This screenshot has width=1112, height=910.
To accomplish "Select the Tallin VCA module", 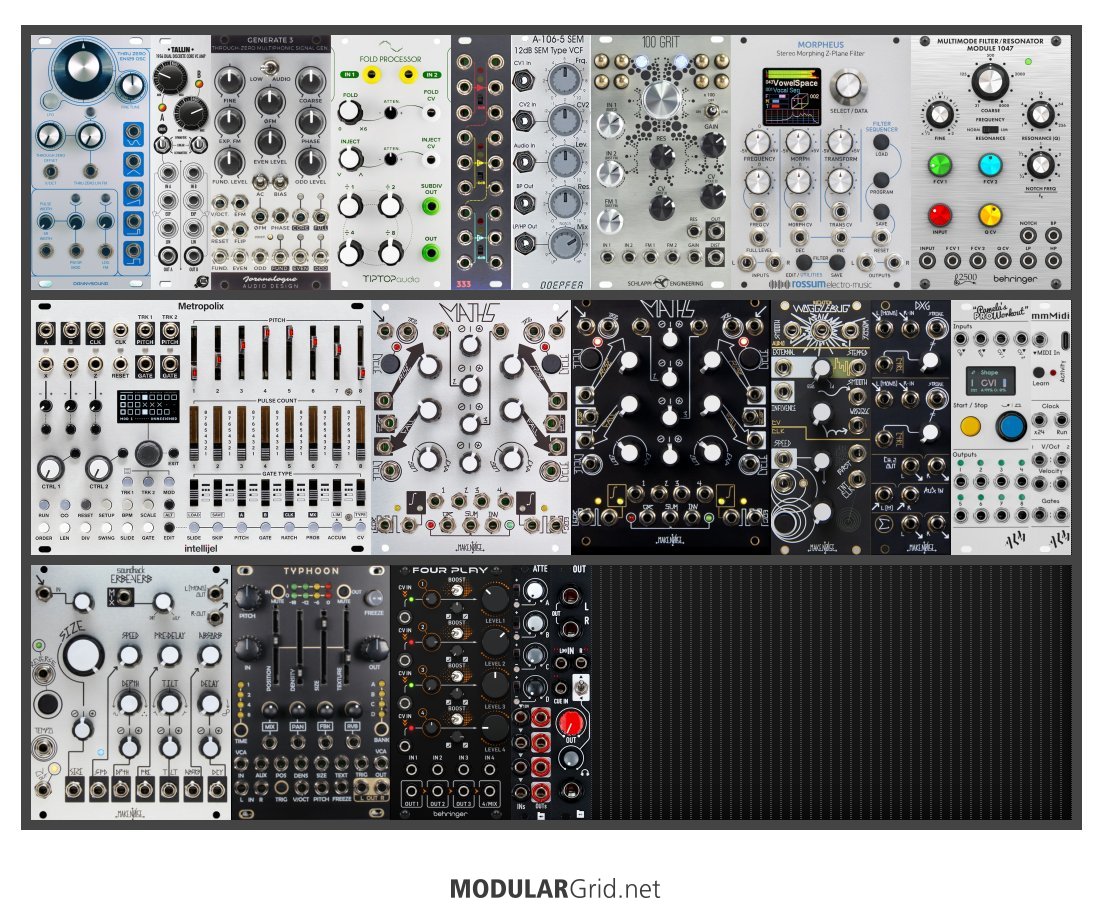I will [x=181, y=162].
